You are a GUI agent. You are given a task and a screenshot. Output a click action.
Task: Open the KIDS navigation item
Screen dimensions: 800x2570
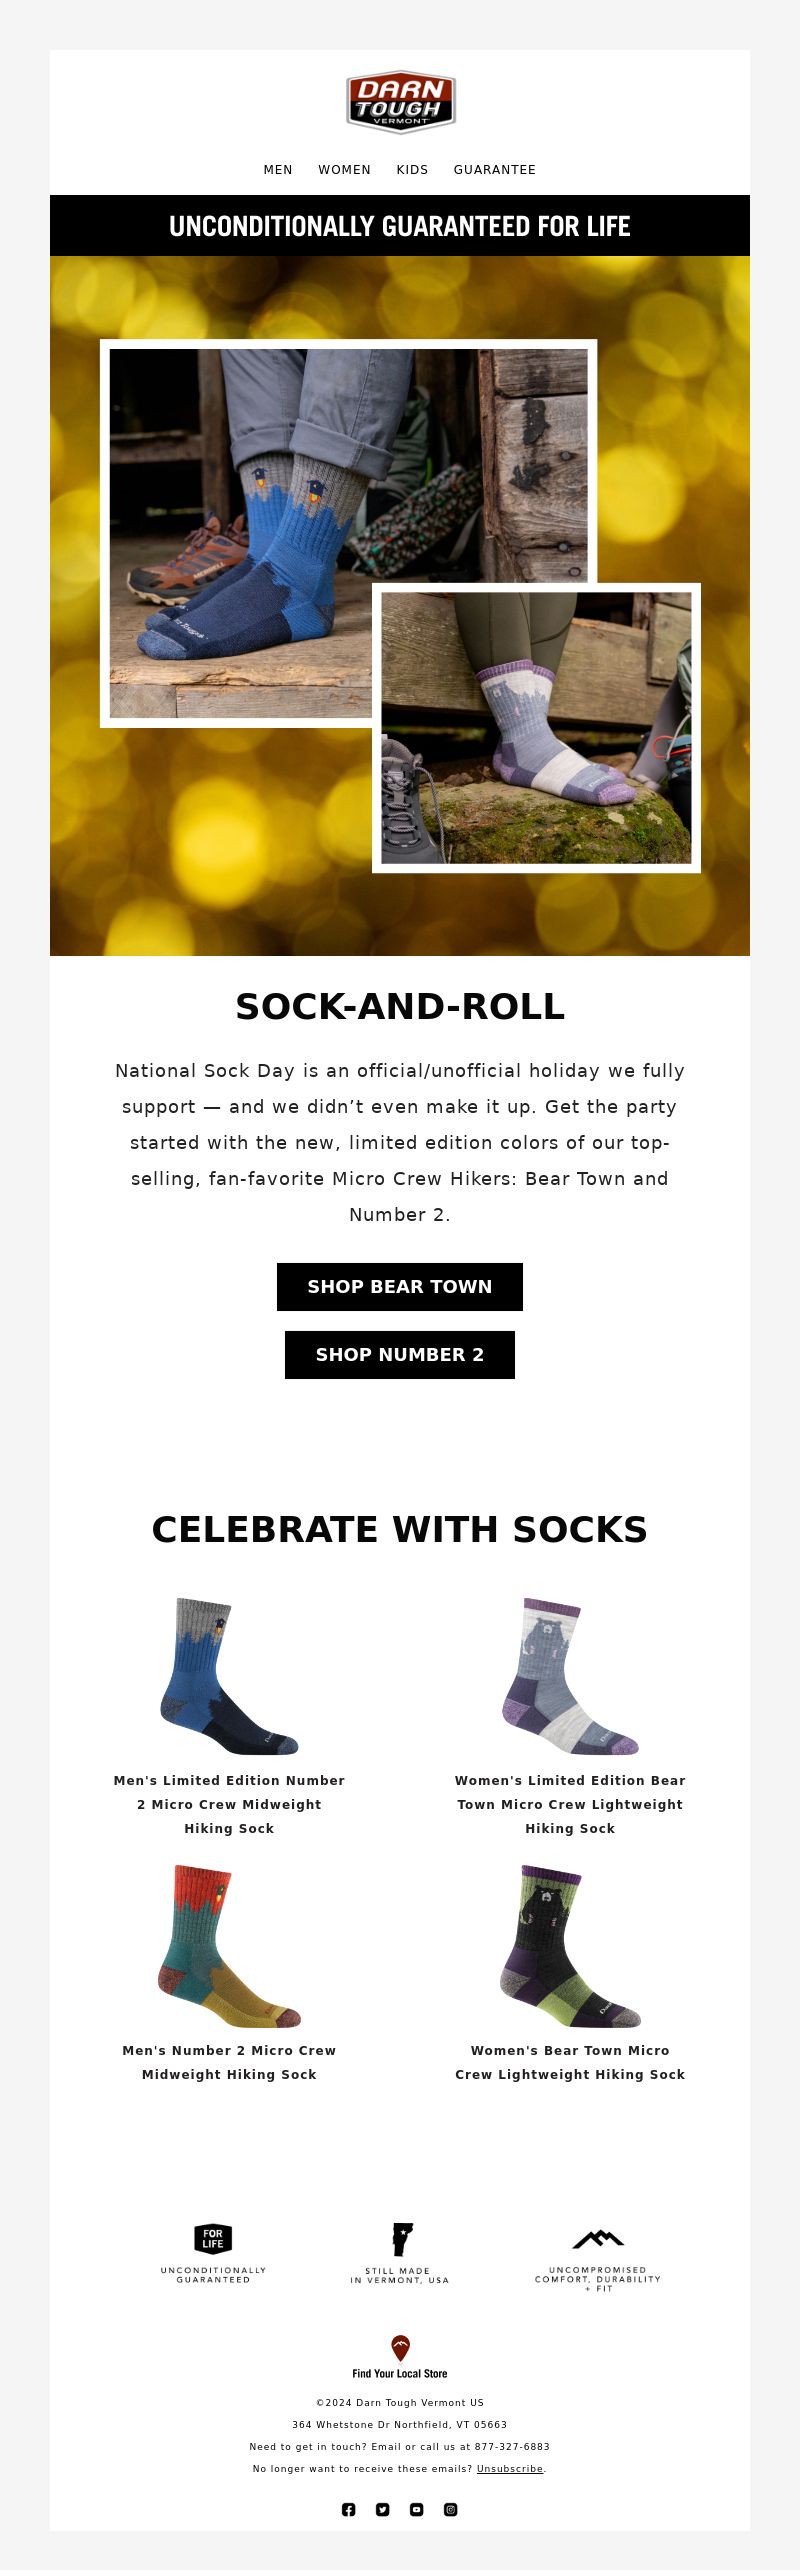(x=412, y=170)
